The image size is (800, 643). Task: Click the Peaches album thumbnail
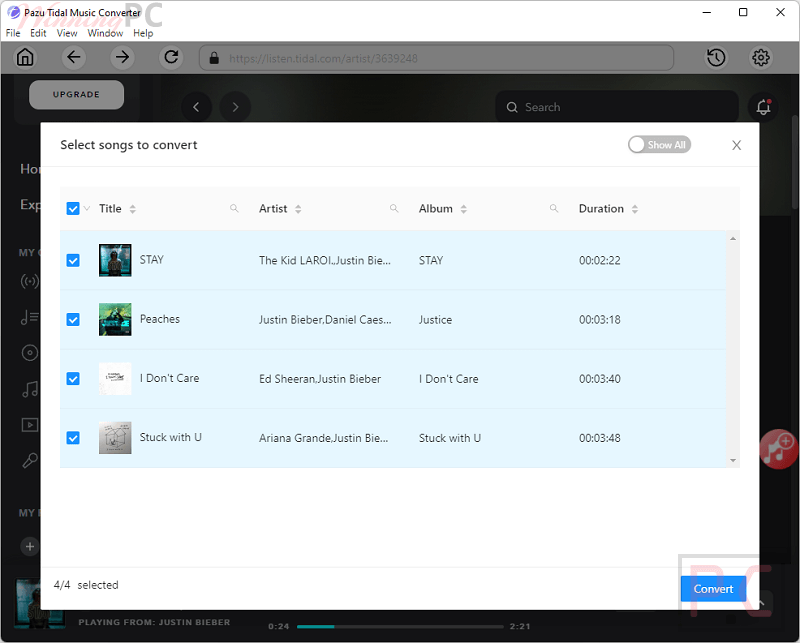[x=115, y=319]
